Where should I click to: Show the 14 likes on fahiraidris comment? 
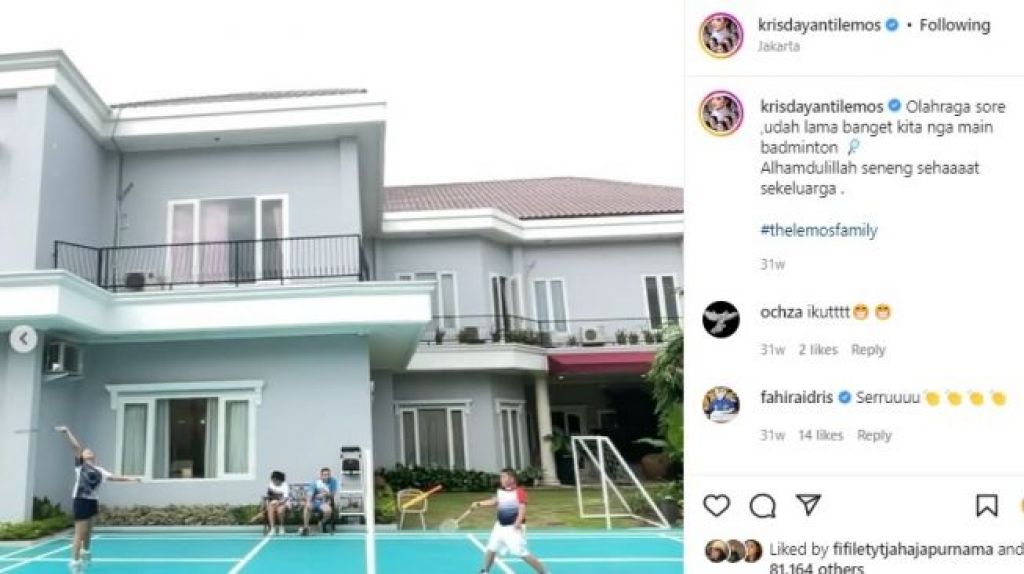[820, 435]
